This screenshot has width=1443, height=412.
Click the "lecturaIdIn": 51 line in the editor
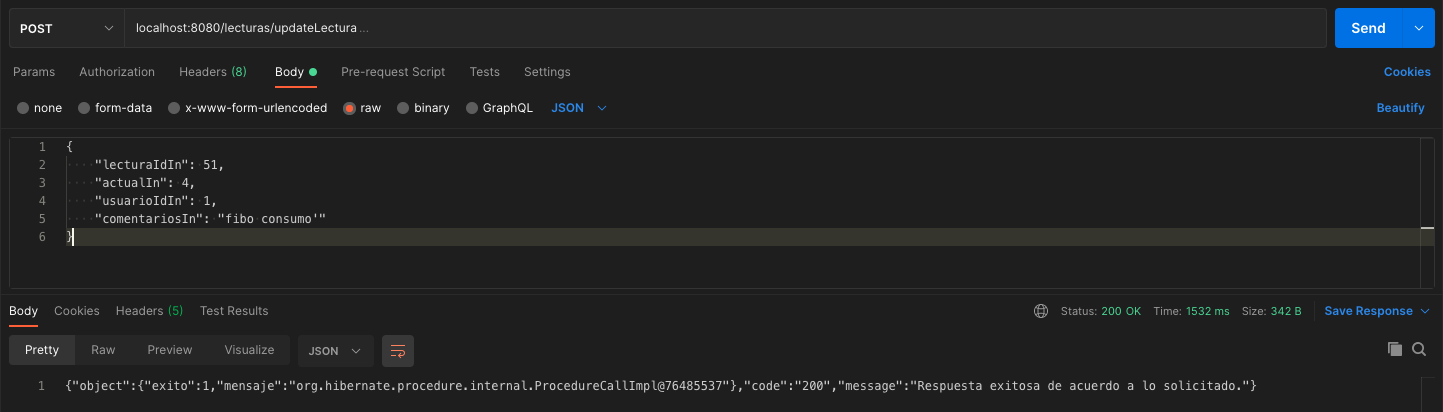tap(160, 165)
